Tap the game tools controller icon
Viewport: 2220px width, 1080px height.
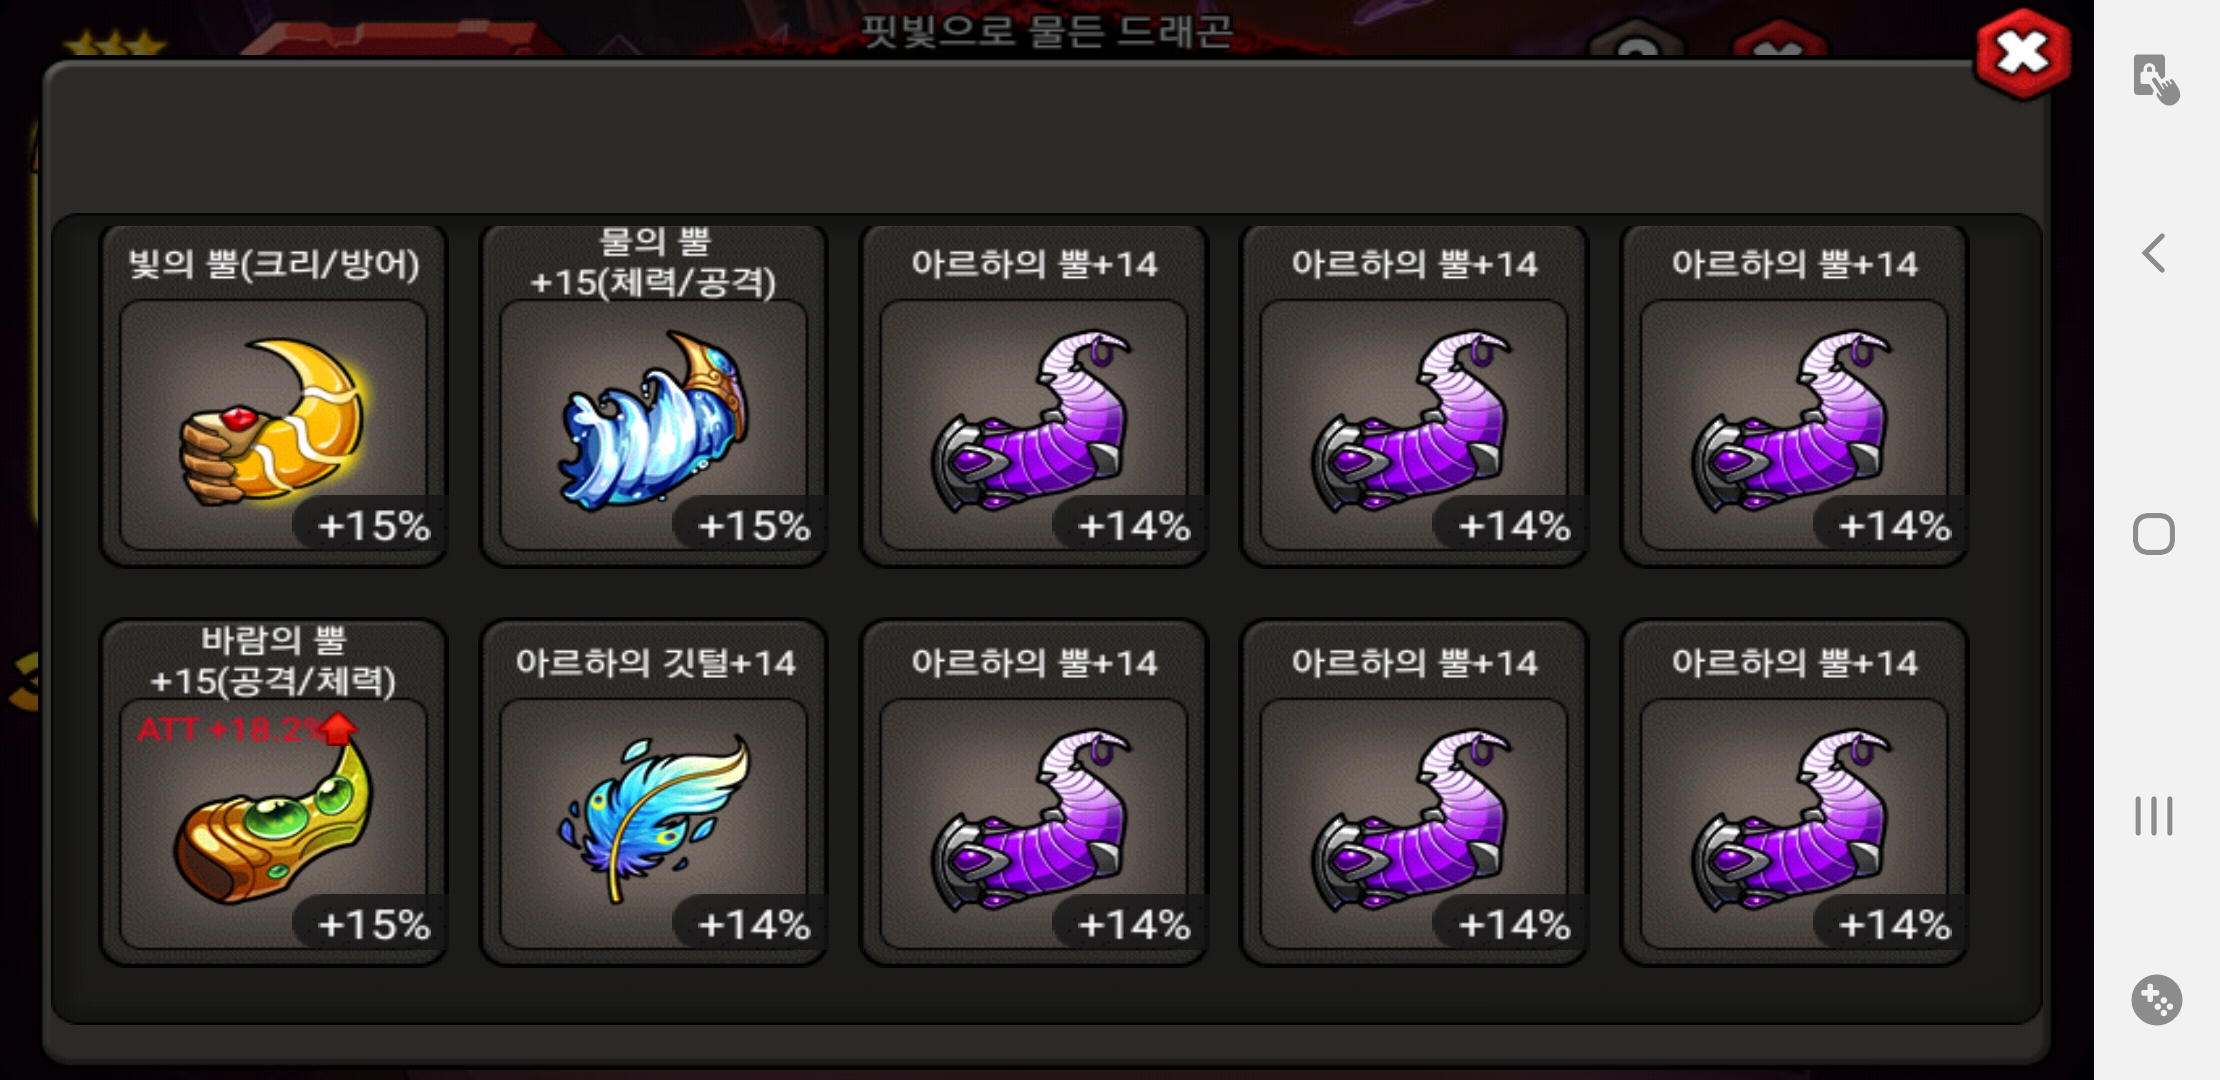click(x=2156, y=999)
